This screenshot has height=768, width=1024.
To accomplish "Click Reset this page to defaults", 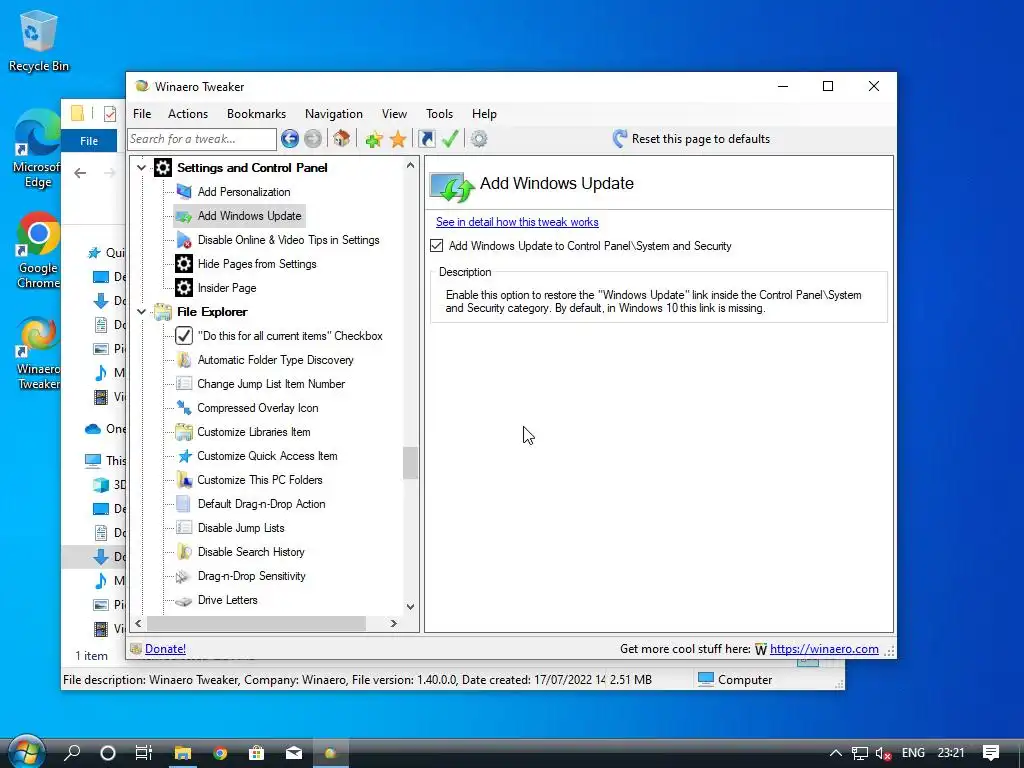I will [x=691, y=138].
